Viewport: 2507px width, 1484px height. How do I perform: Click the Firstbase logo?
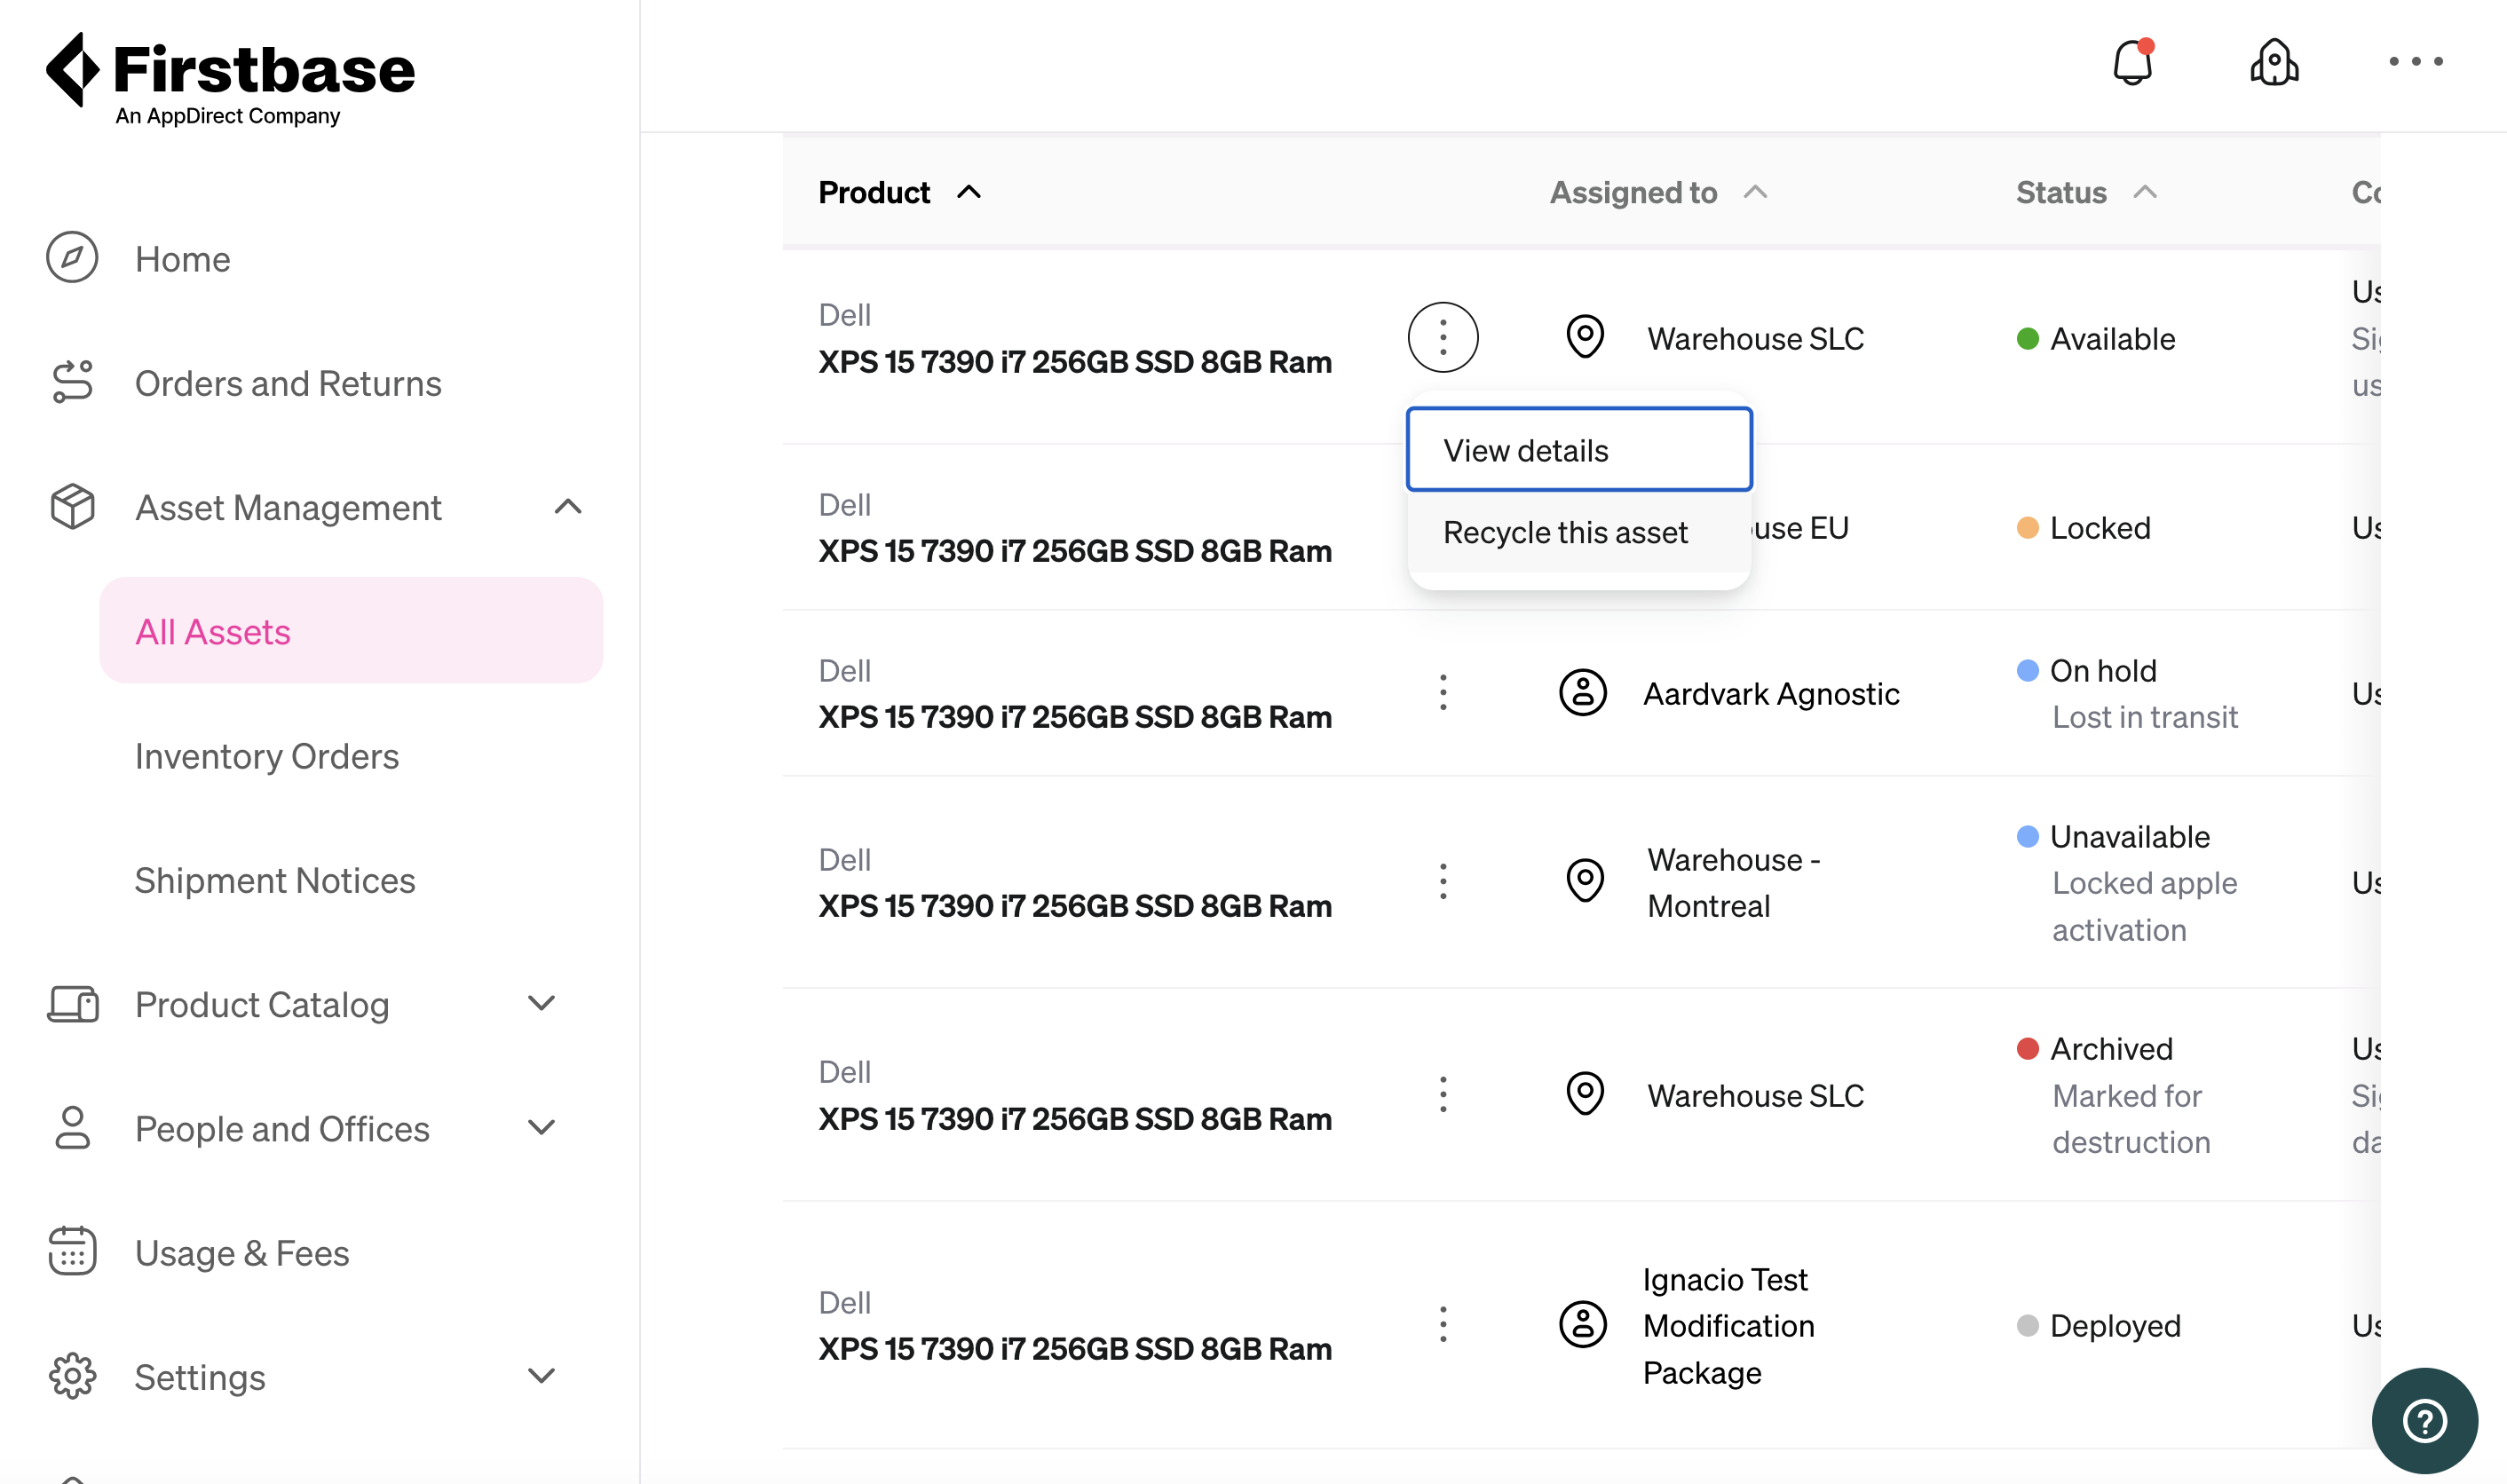[231, 78]
